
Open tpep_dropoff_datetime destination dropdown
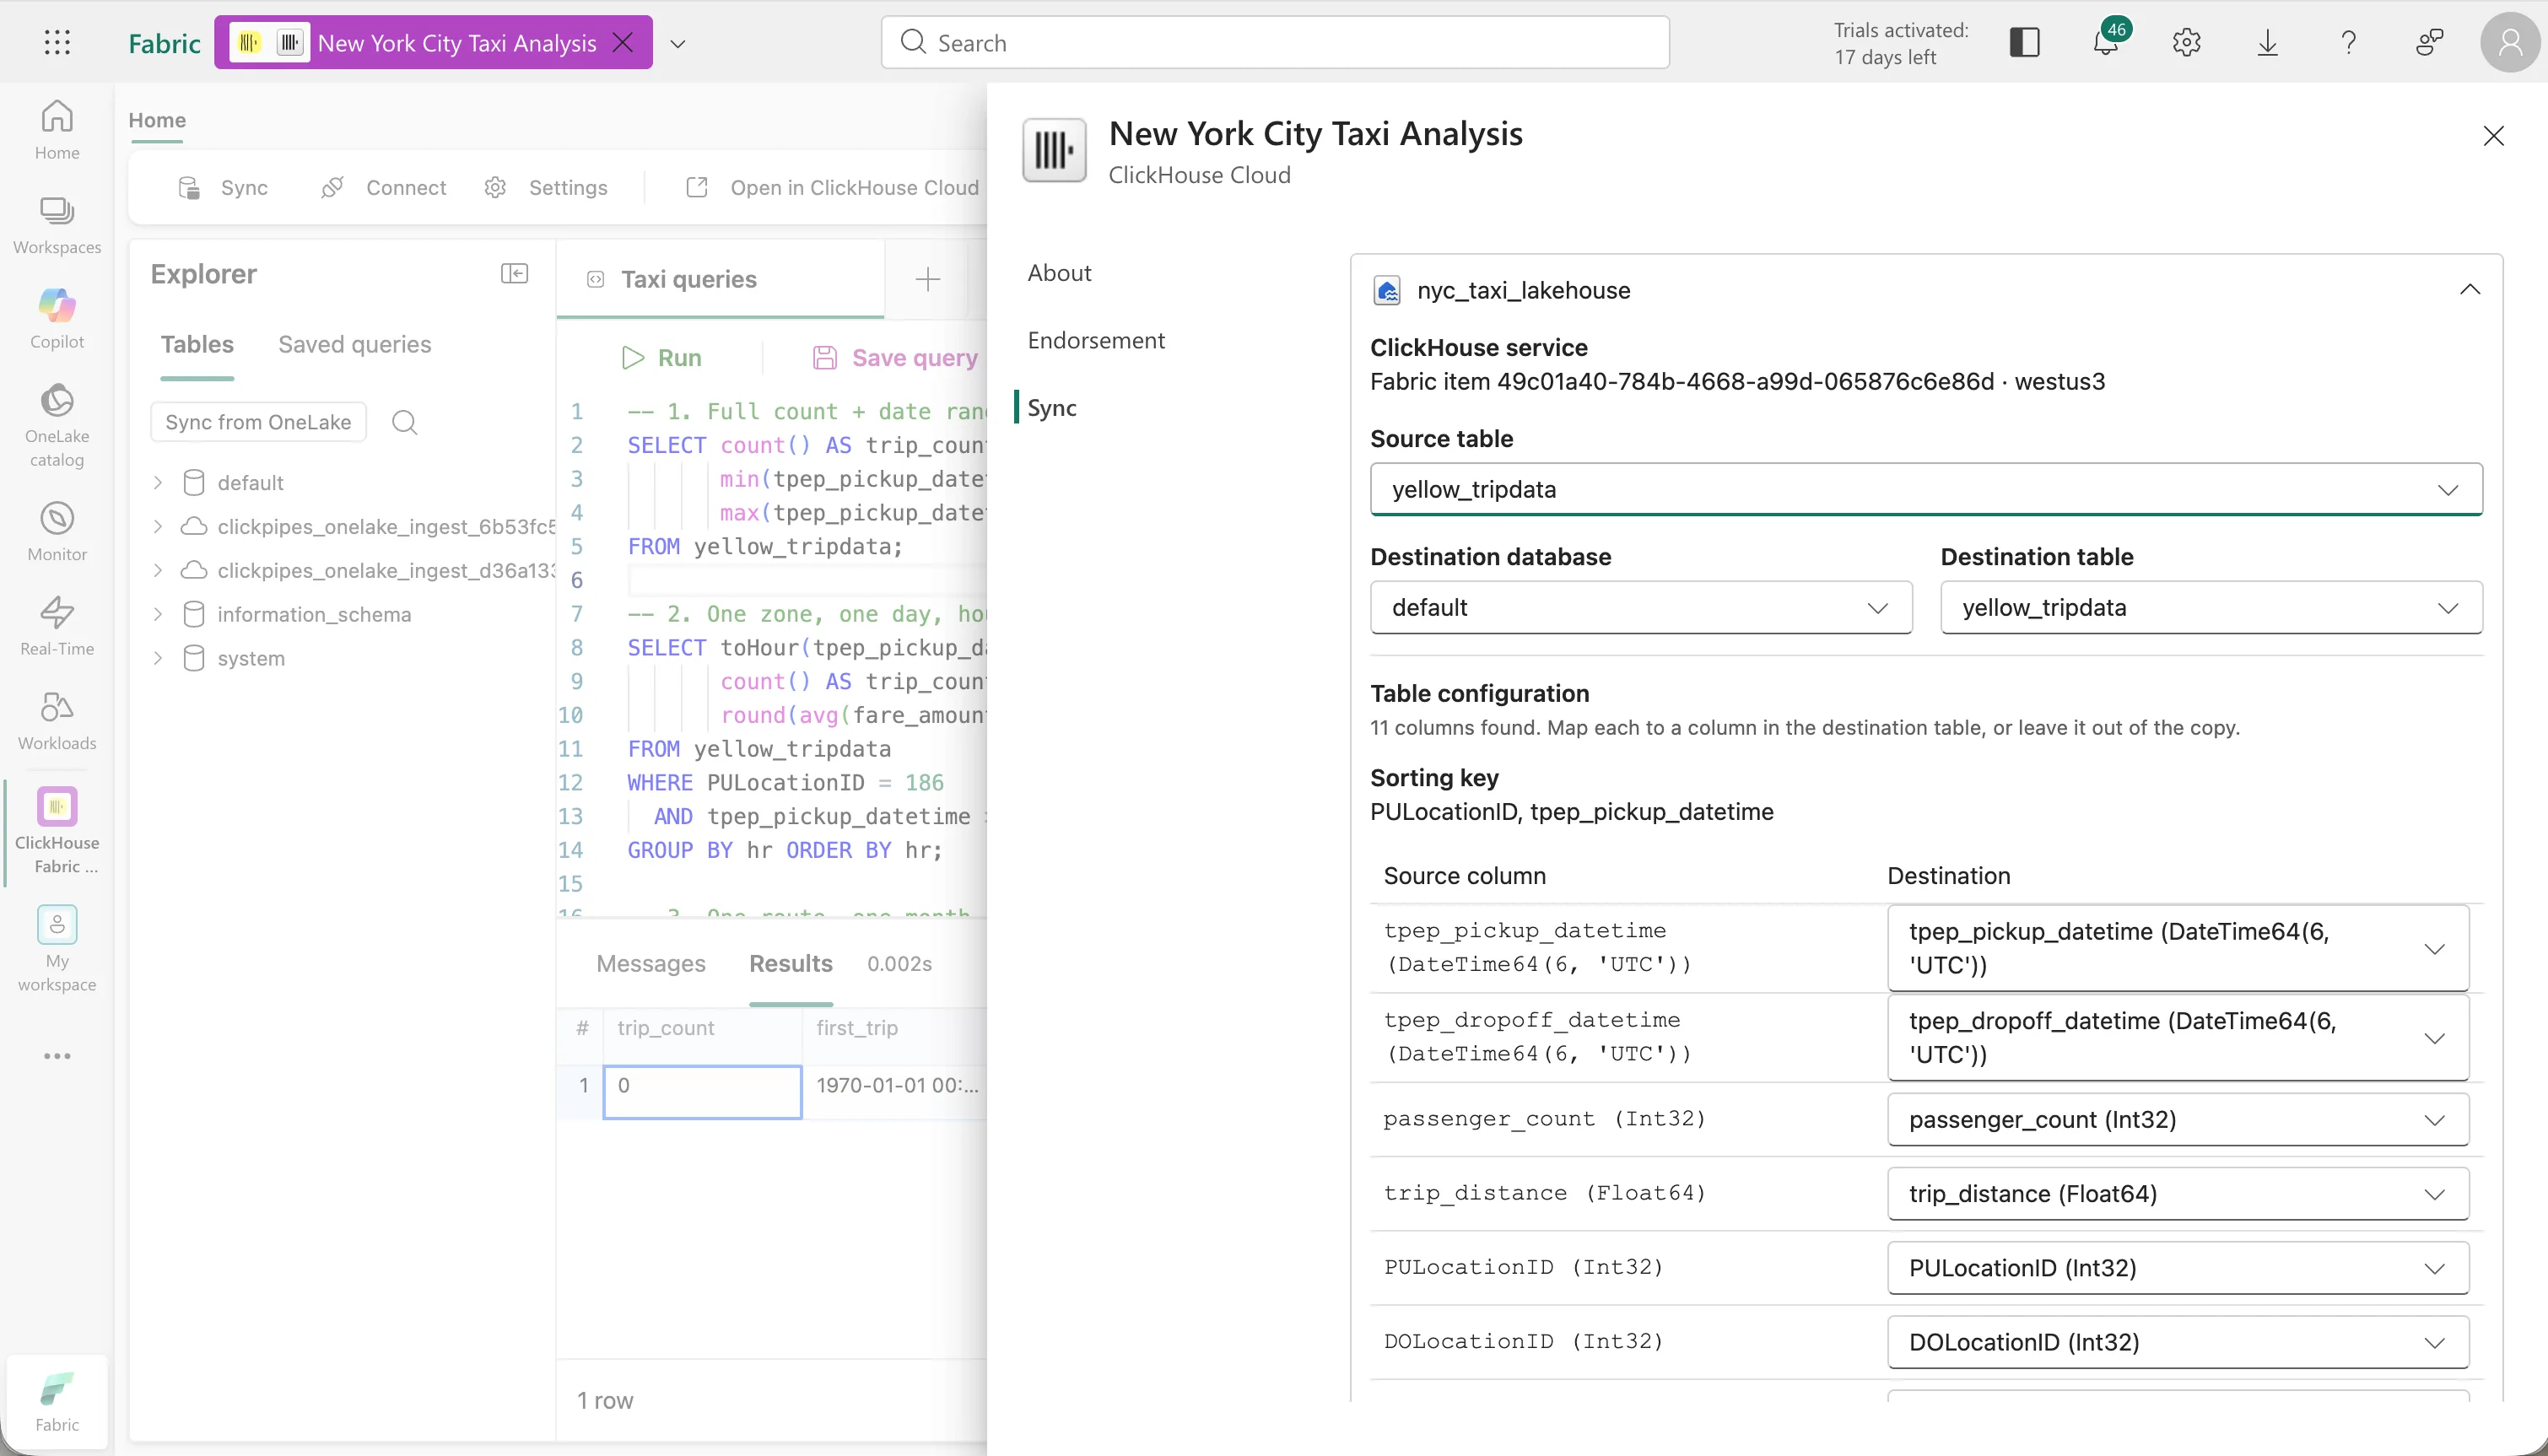[2178, 1037]
